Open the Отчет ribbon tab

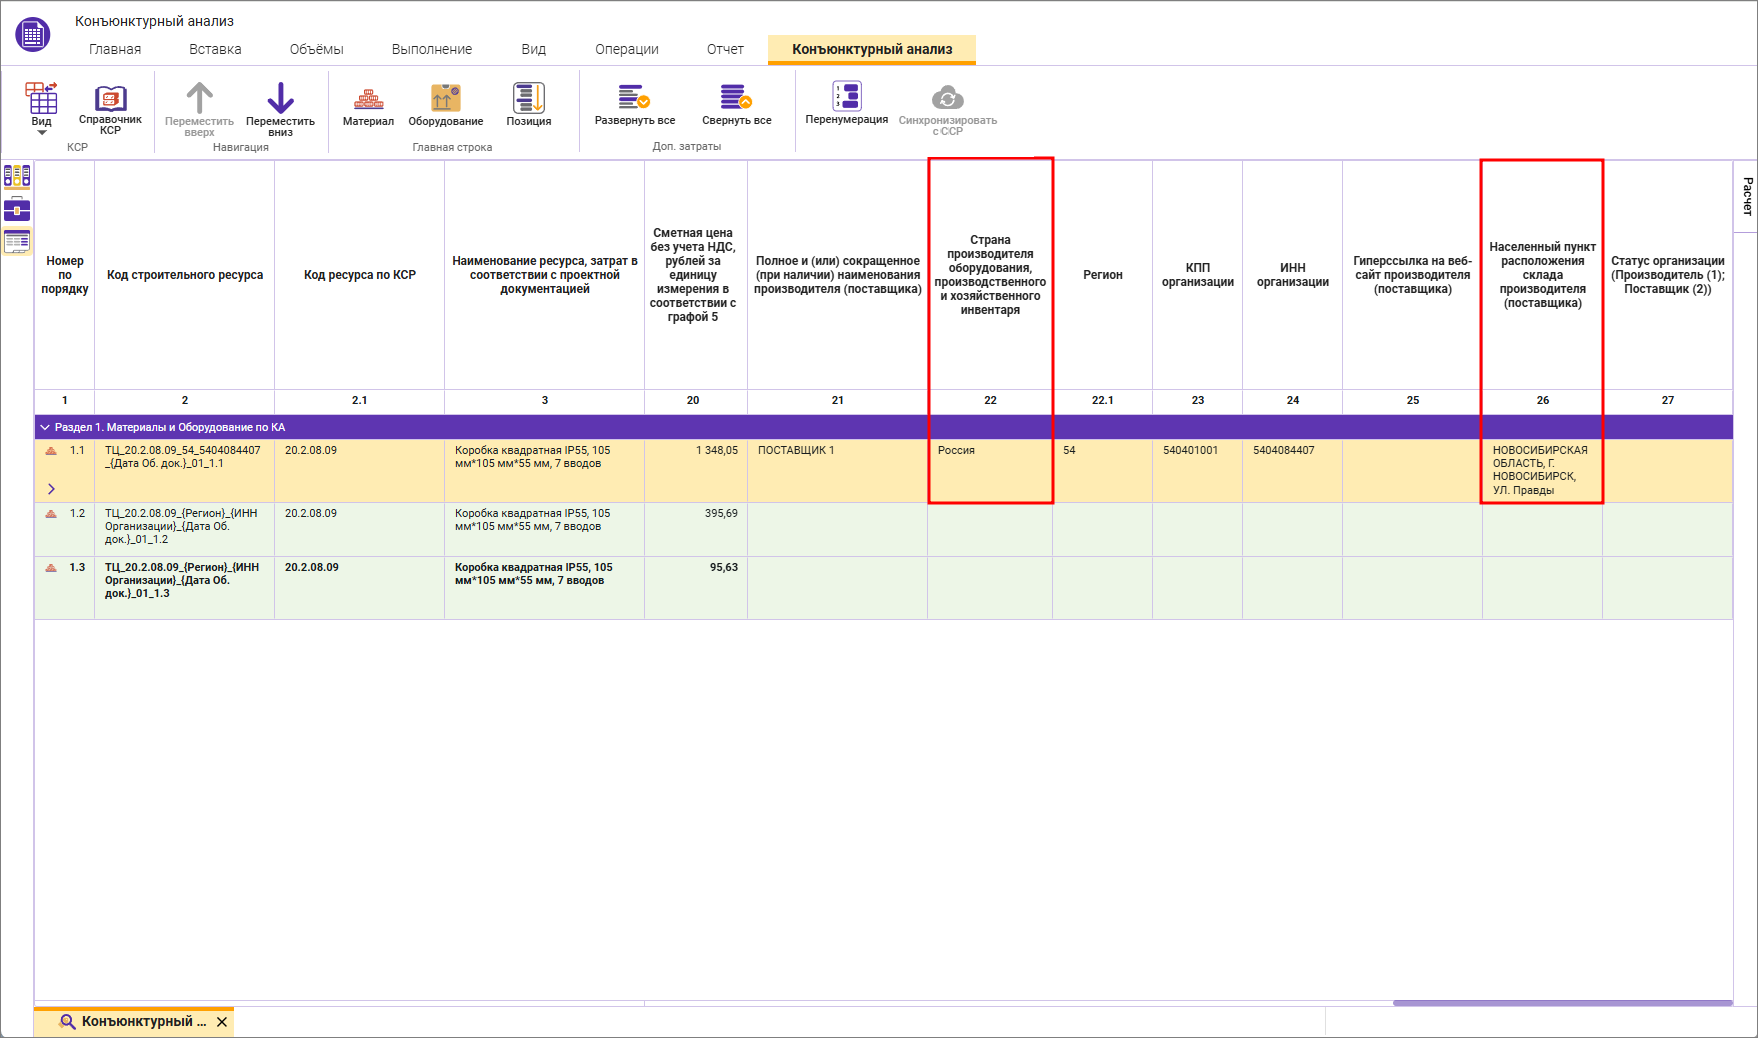725,49
